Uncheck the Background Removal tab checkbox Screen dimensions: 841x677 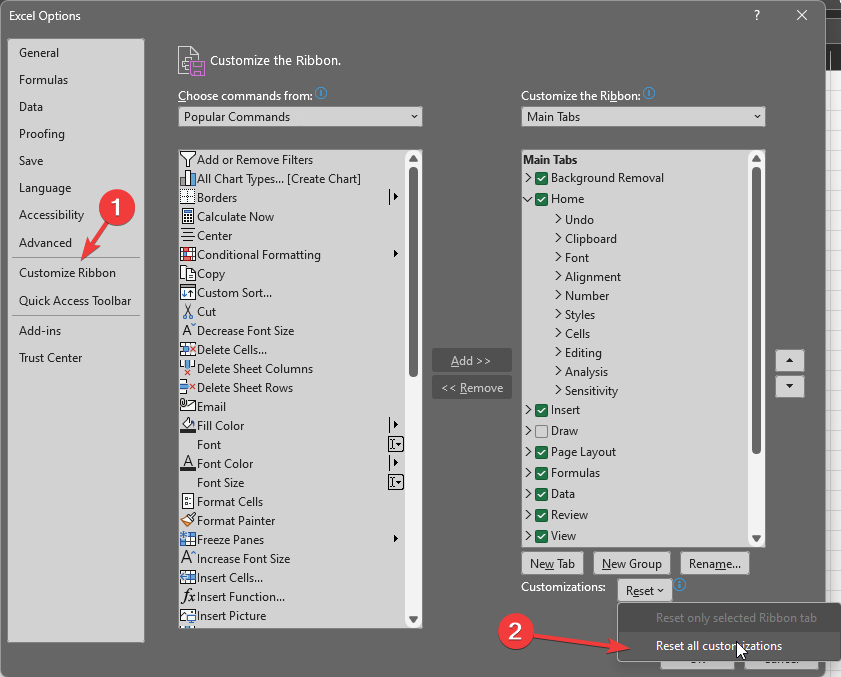pyautogui.click(x=541, y=178)
